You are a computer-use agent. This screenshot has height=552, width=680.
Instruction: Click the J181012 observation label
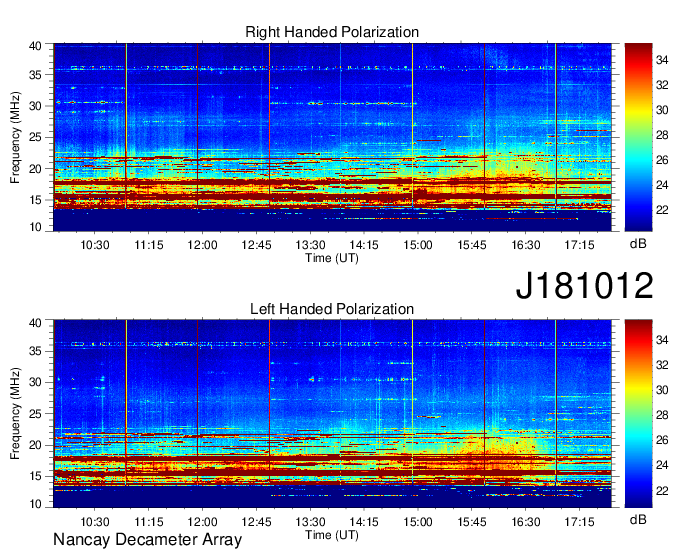pyautogui.click(x=584, y=286)
